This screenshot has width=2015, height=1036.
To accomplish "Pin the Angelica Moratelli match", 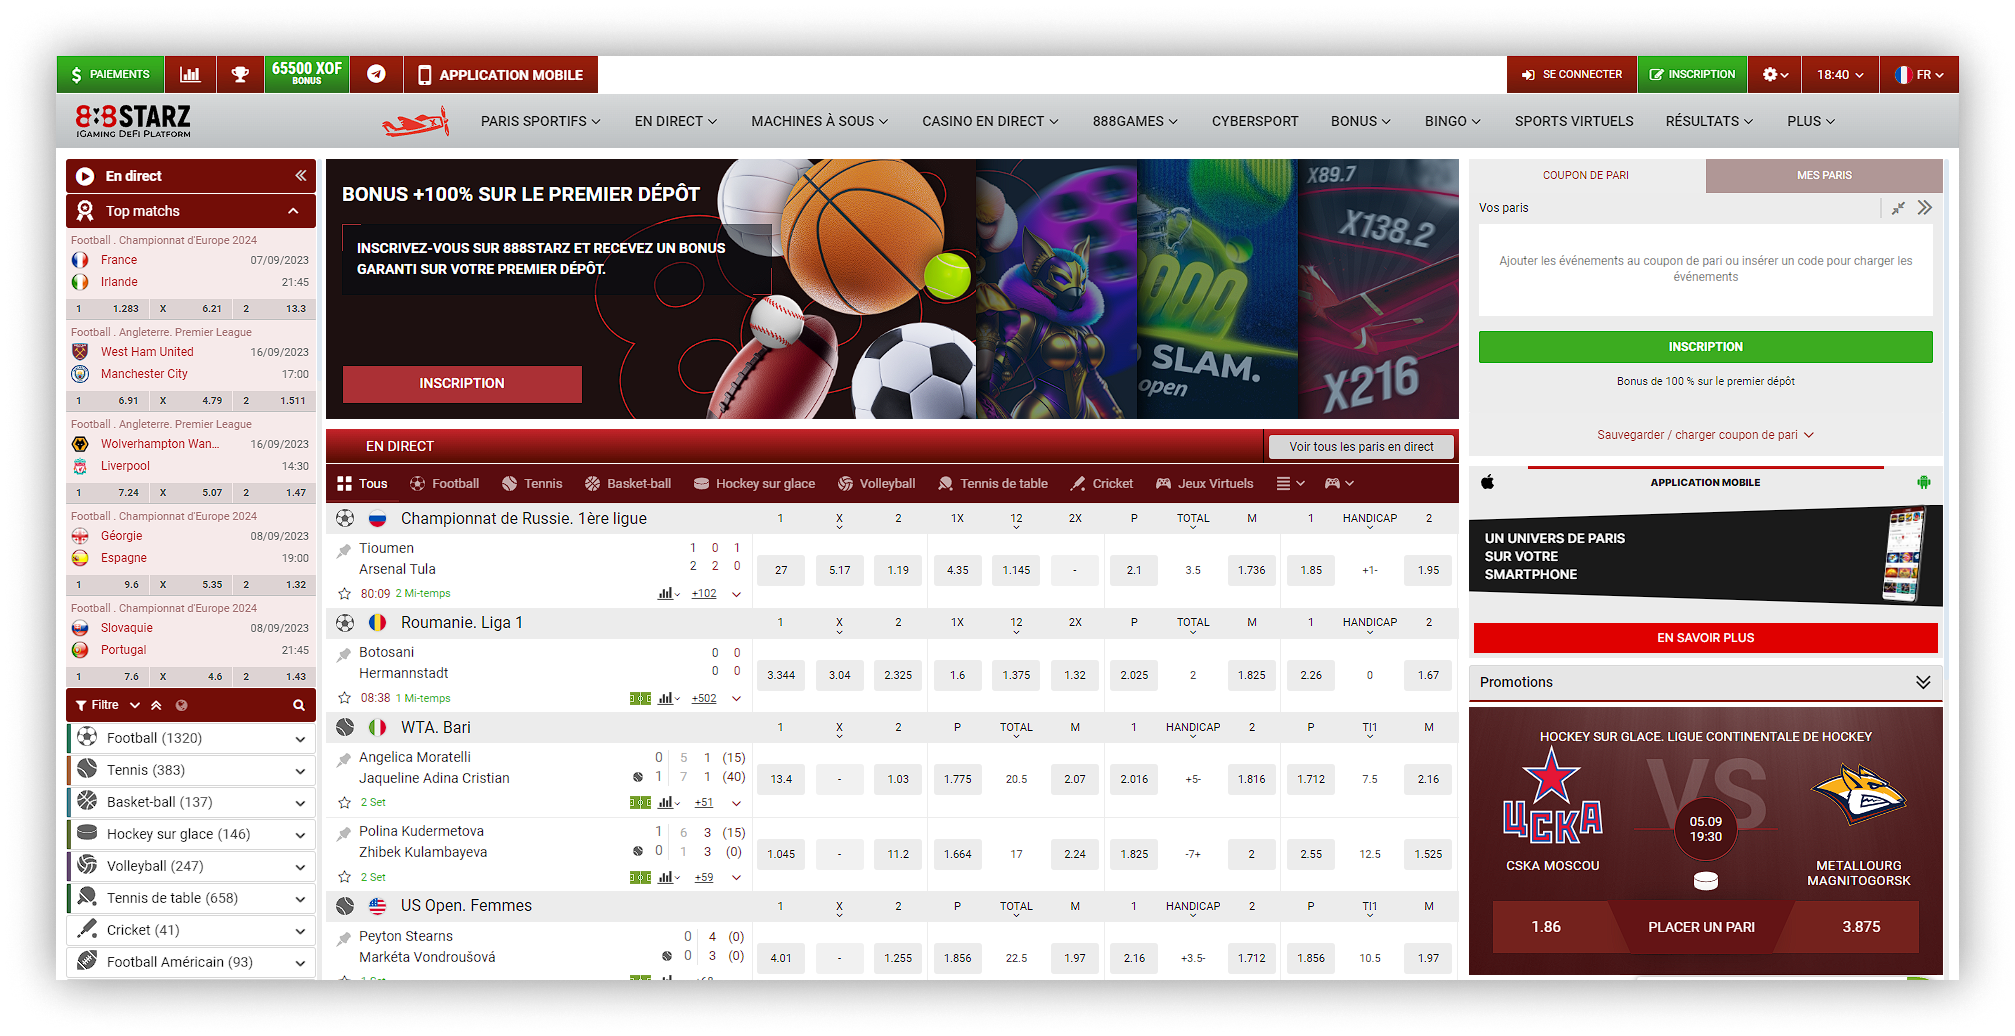I will [x=343, y=759].
